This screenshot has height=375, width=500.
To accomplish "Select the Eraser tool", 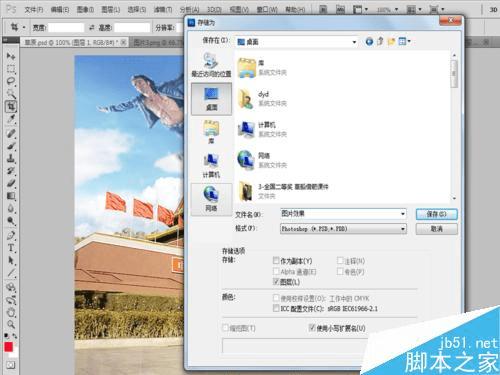I will click(x=11, y=183).
